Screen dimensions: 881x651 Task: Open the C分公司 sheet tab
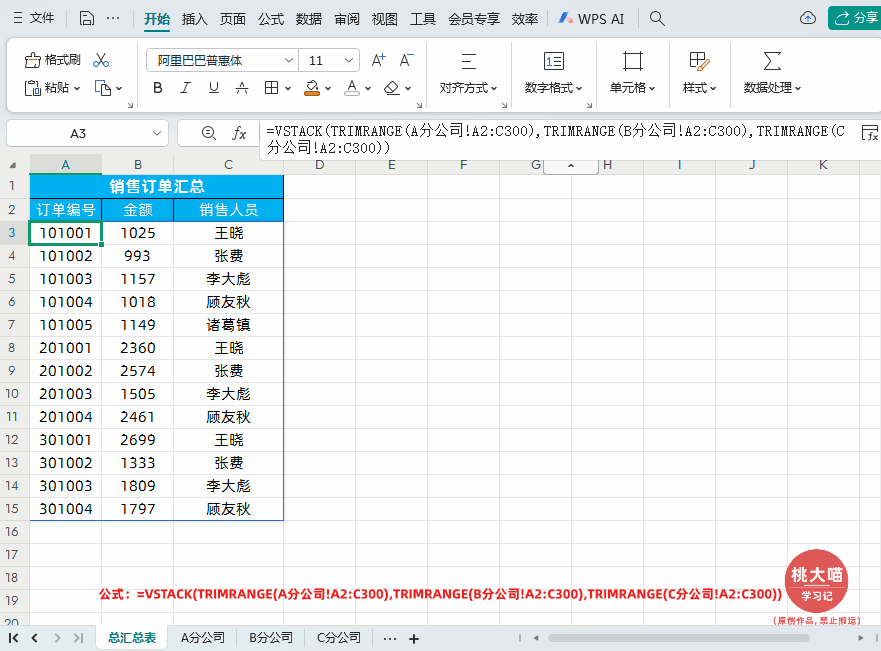click(x=339, y=638)
